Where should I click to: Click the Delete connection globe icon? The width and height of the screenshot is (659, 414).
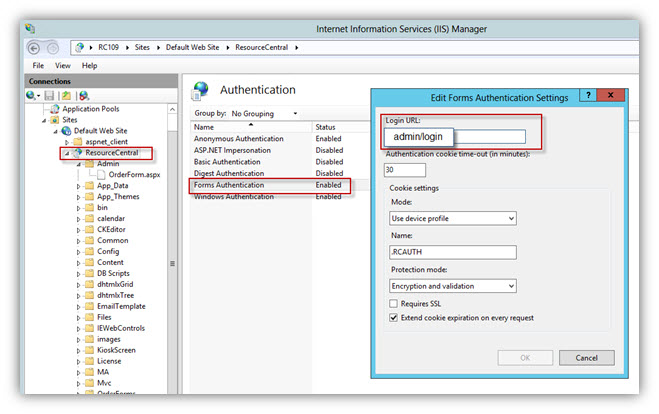click(x=84, y=95)
